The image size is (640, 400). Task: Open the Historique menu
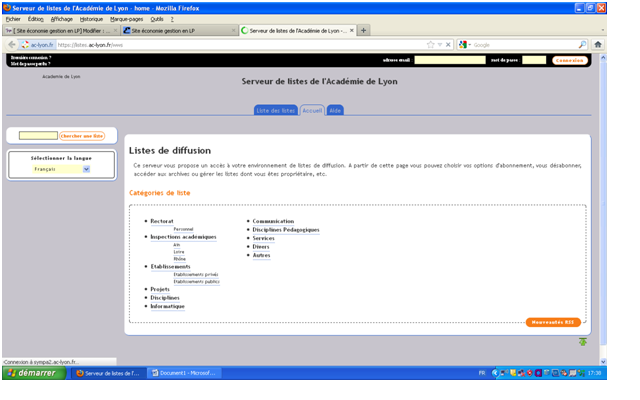click(91, 19)
